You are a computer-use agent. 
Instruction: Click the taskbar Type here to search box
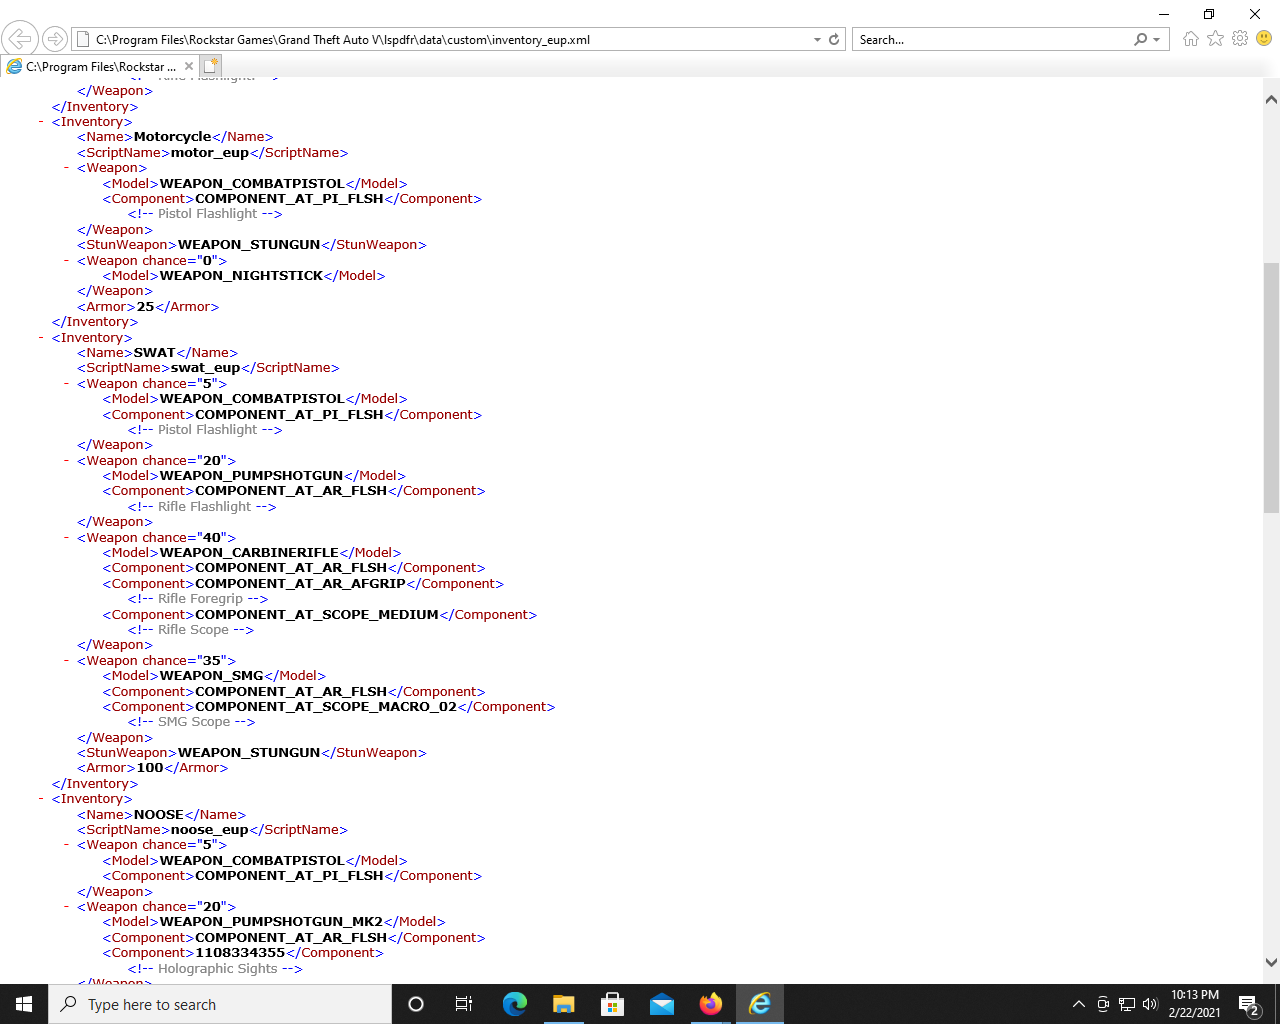pyautogui.click(x=220, y=1004)
